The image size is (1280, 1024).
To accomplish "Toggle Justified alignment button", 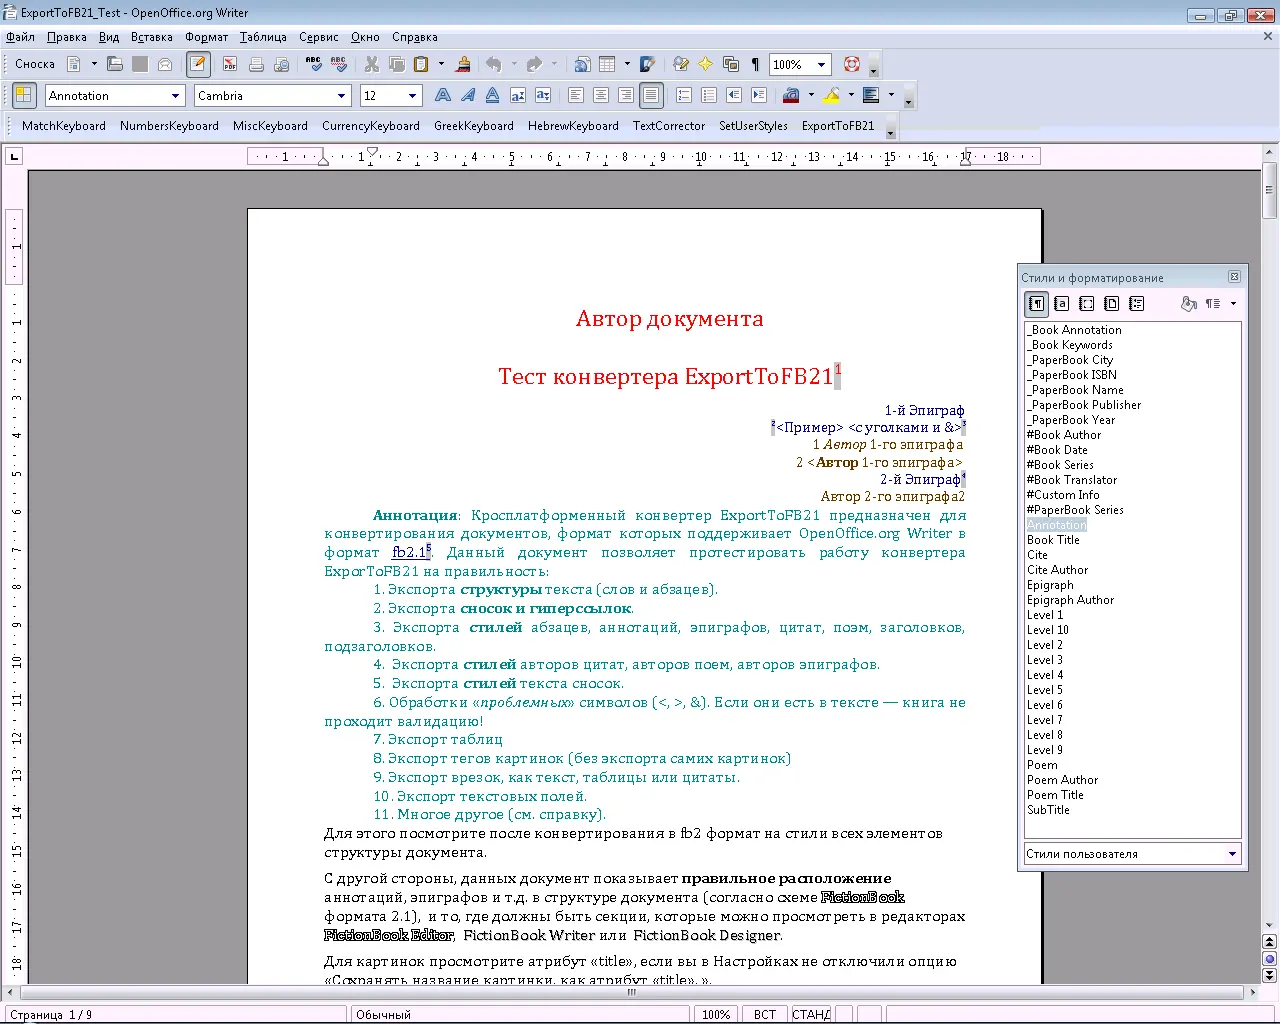I will [x=651, y=96].
